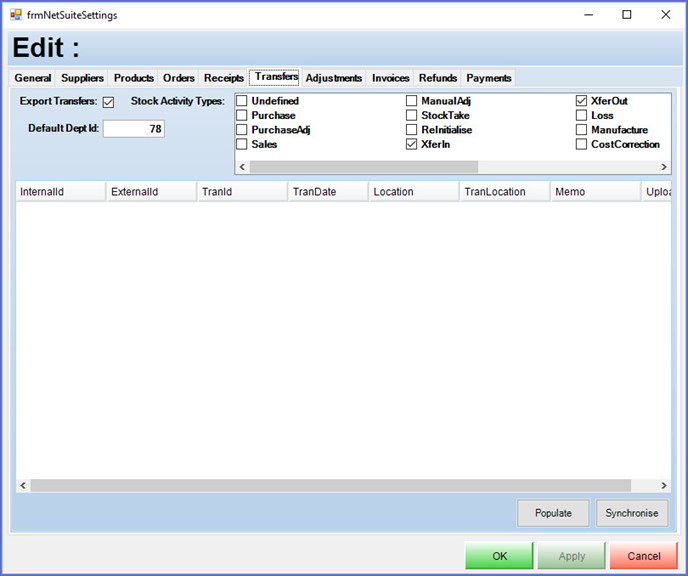Click the Default Dept Id field

coord(134,129)
